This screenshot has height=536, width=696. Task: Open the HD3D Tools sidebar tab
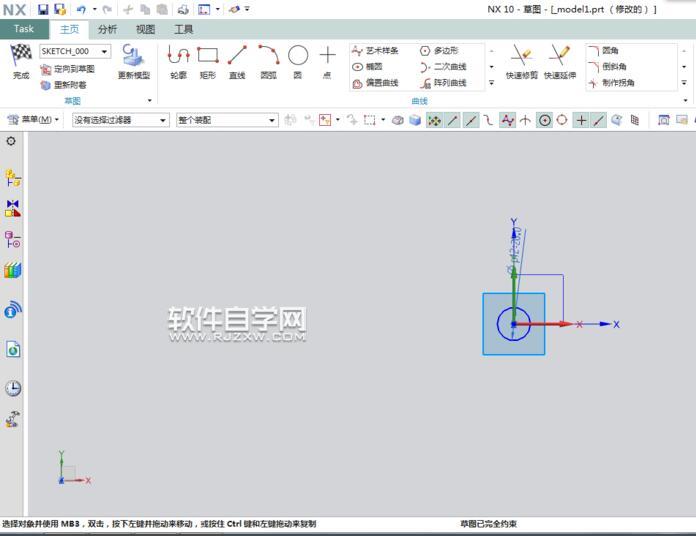pyautogui.click(x=13, y=310)
